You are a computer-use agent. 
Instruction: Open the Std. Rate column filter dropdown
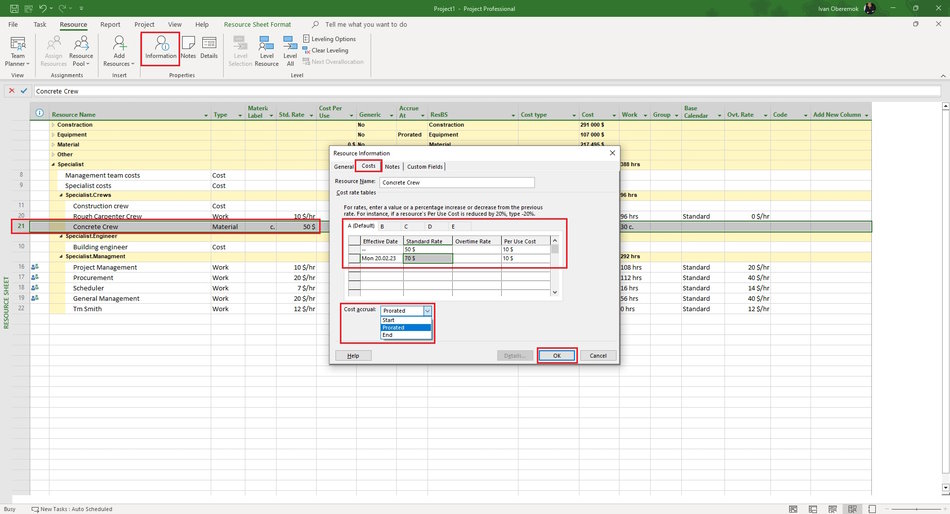[x=311, y=115]
